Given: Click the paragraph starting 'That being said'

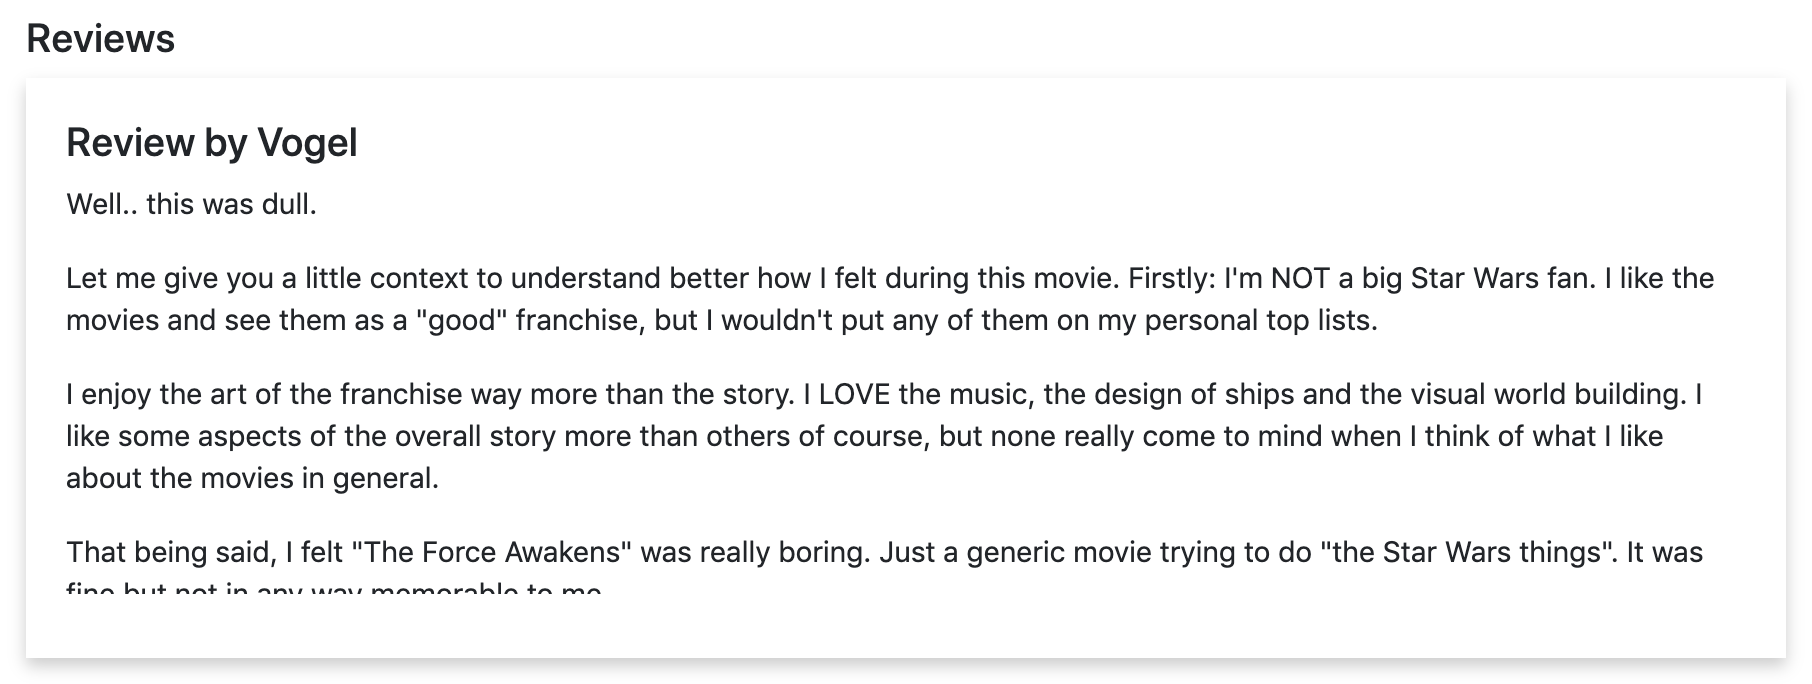Looking at the screenshot, I should pos(883,552).
